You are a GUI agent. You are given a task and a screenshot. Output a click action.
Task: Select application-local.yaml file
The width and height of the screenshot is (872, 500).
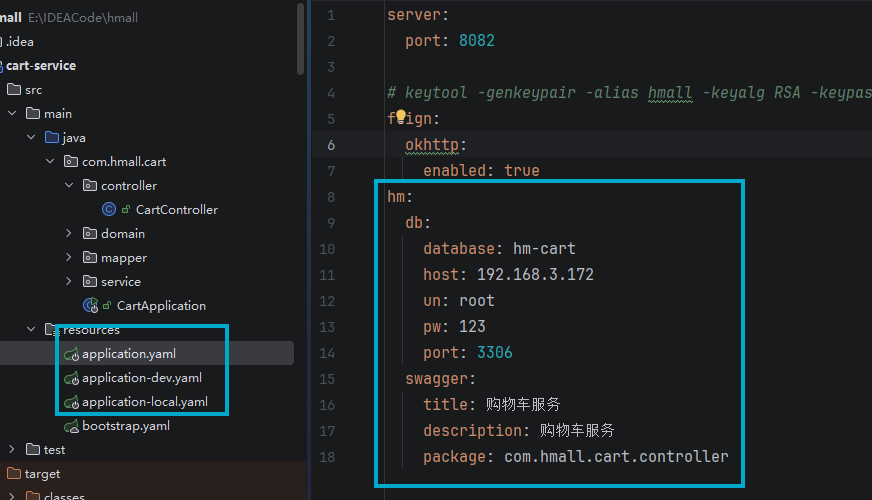145,402
